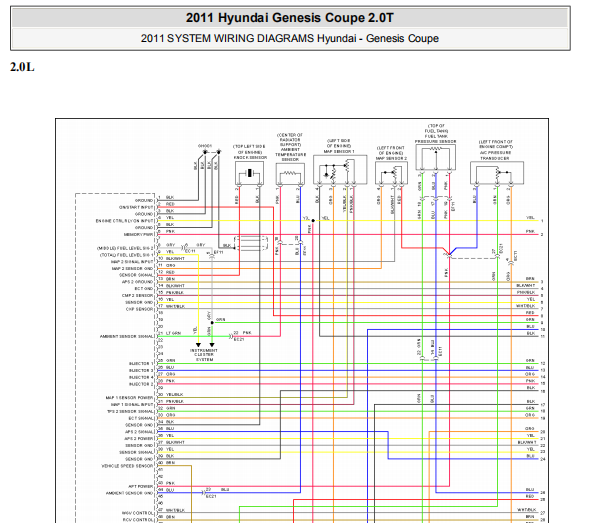Click 'TPS 2 SENSOR SIGNAL' pin label

pyautogui.click(x=130, y=411)
